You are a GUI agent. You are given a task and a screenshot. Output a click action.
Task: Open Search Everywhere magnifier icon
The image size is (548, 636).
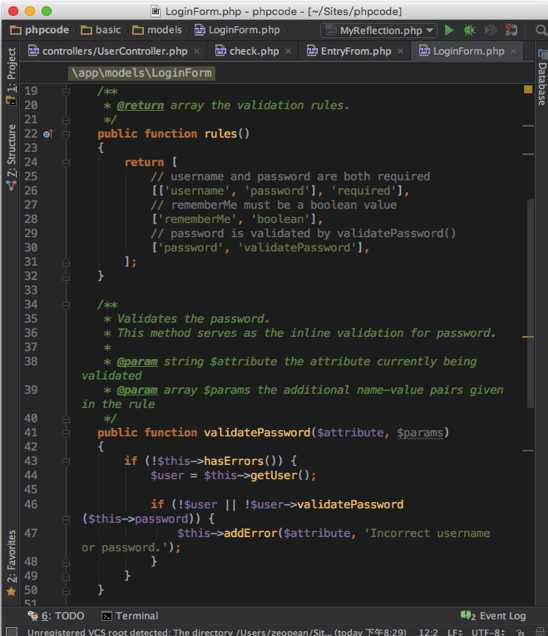(x=541, y=30)
